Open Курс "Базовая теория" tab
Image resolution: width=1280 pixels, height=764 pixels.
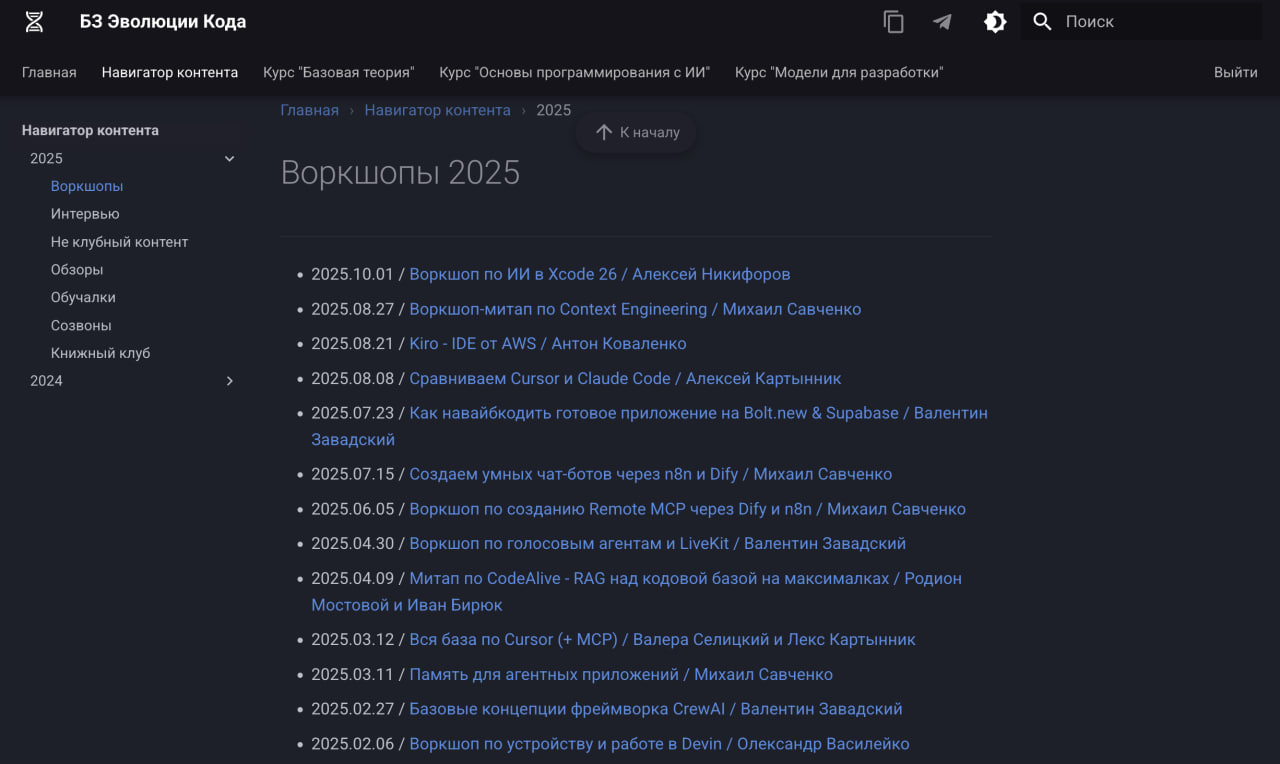click(x=338, y=72)
